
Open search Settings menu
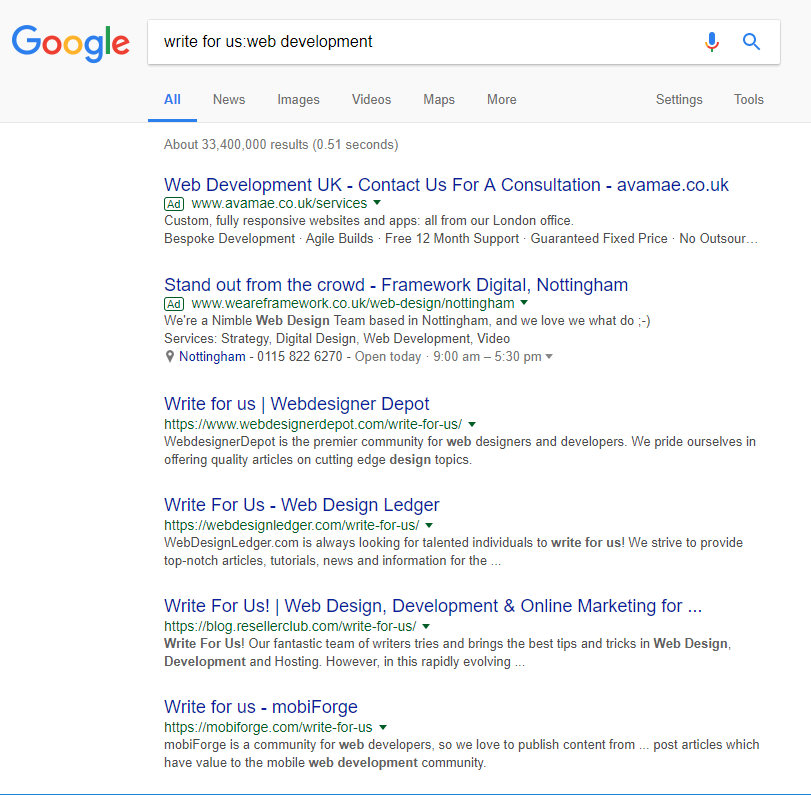coord(679,99)
